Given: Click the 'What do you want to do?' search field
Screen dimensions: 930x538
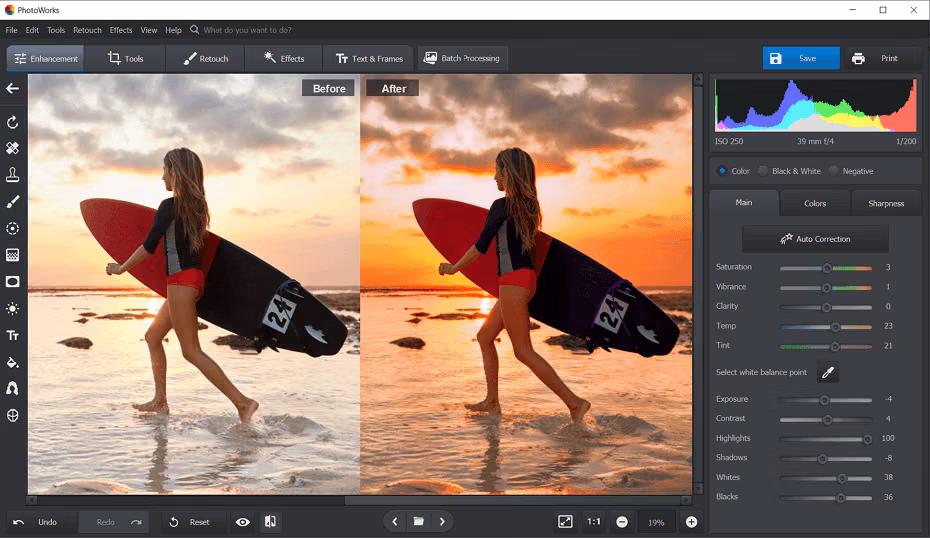Looking at the screenshot, I should [247, 30].
